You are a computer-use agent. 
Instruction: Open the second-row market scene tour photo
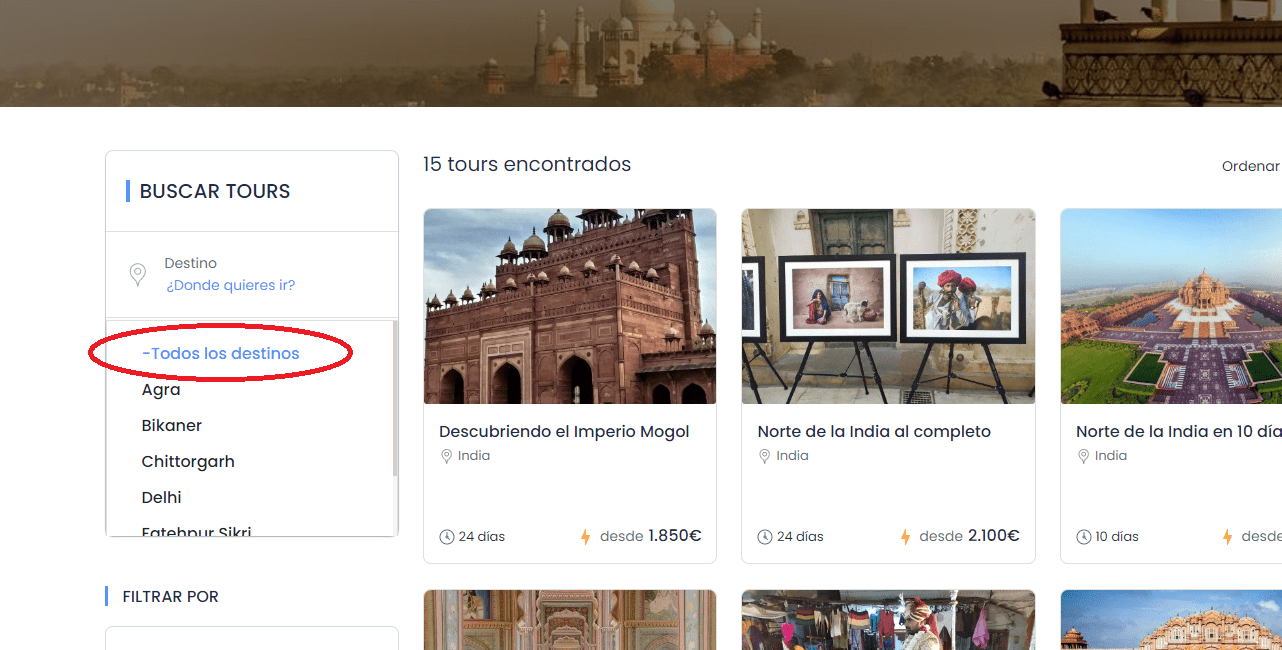(888, 620)
